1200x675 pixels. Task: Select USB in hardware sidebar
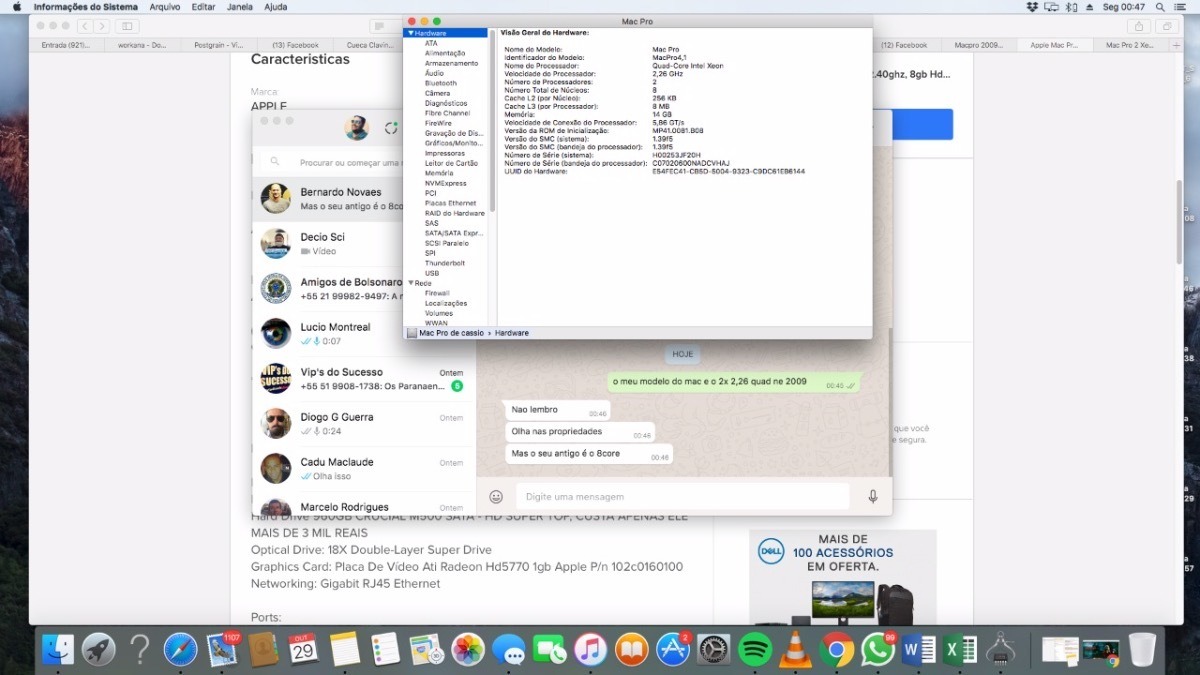(x=431, y=273)
